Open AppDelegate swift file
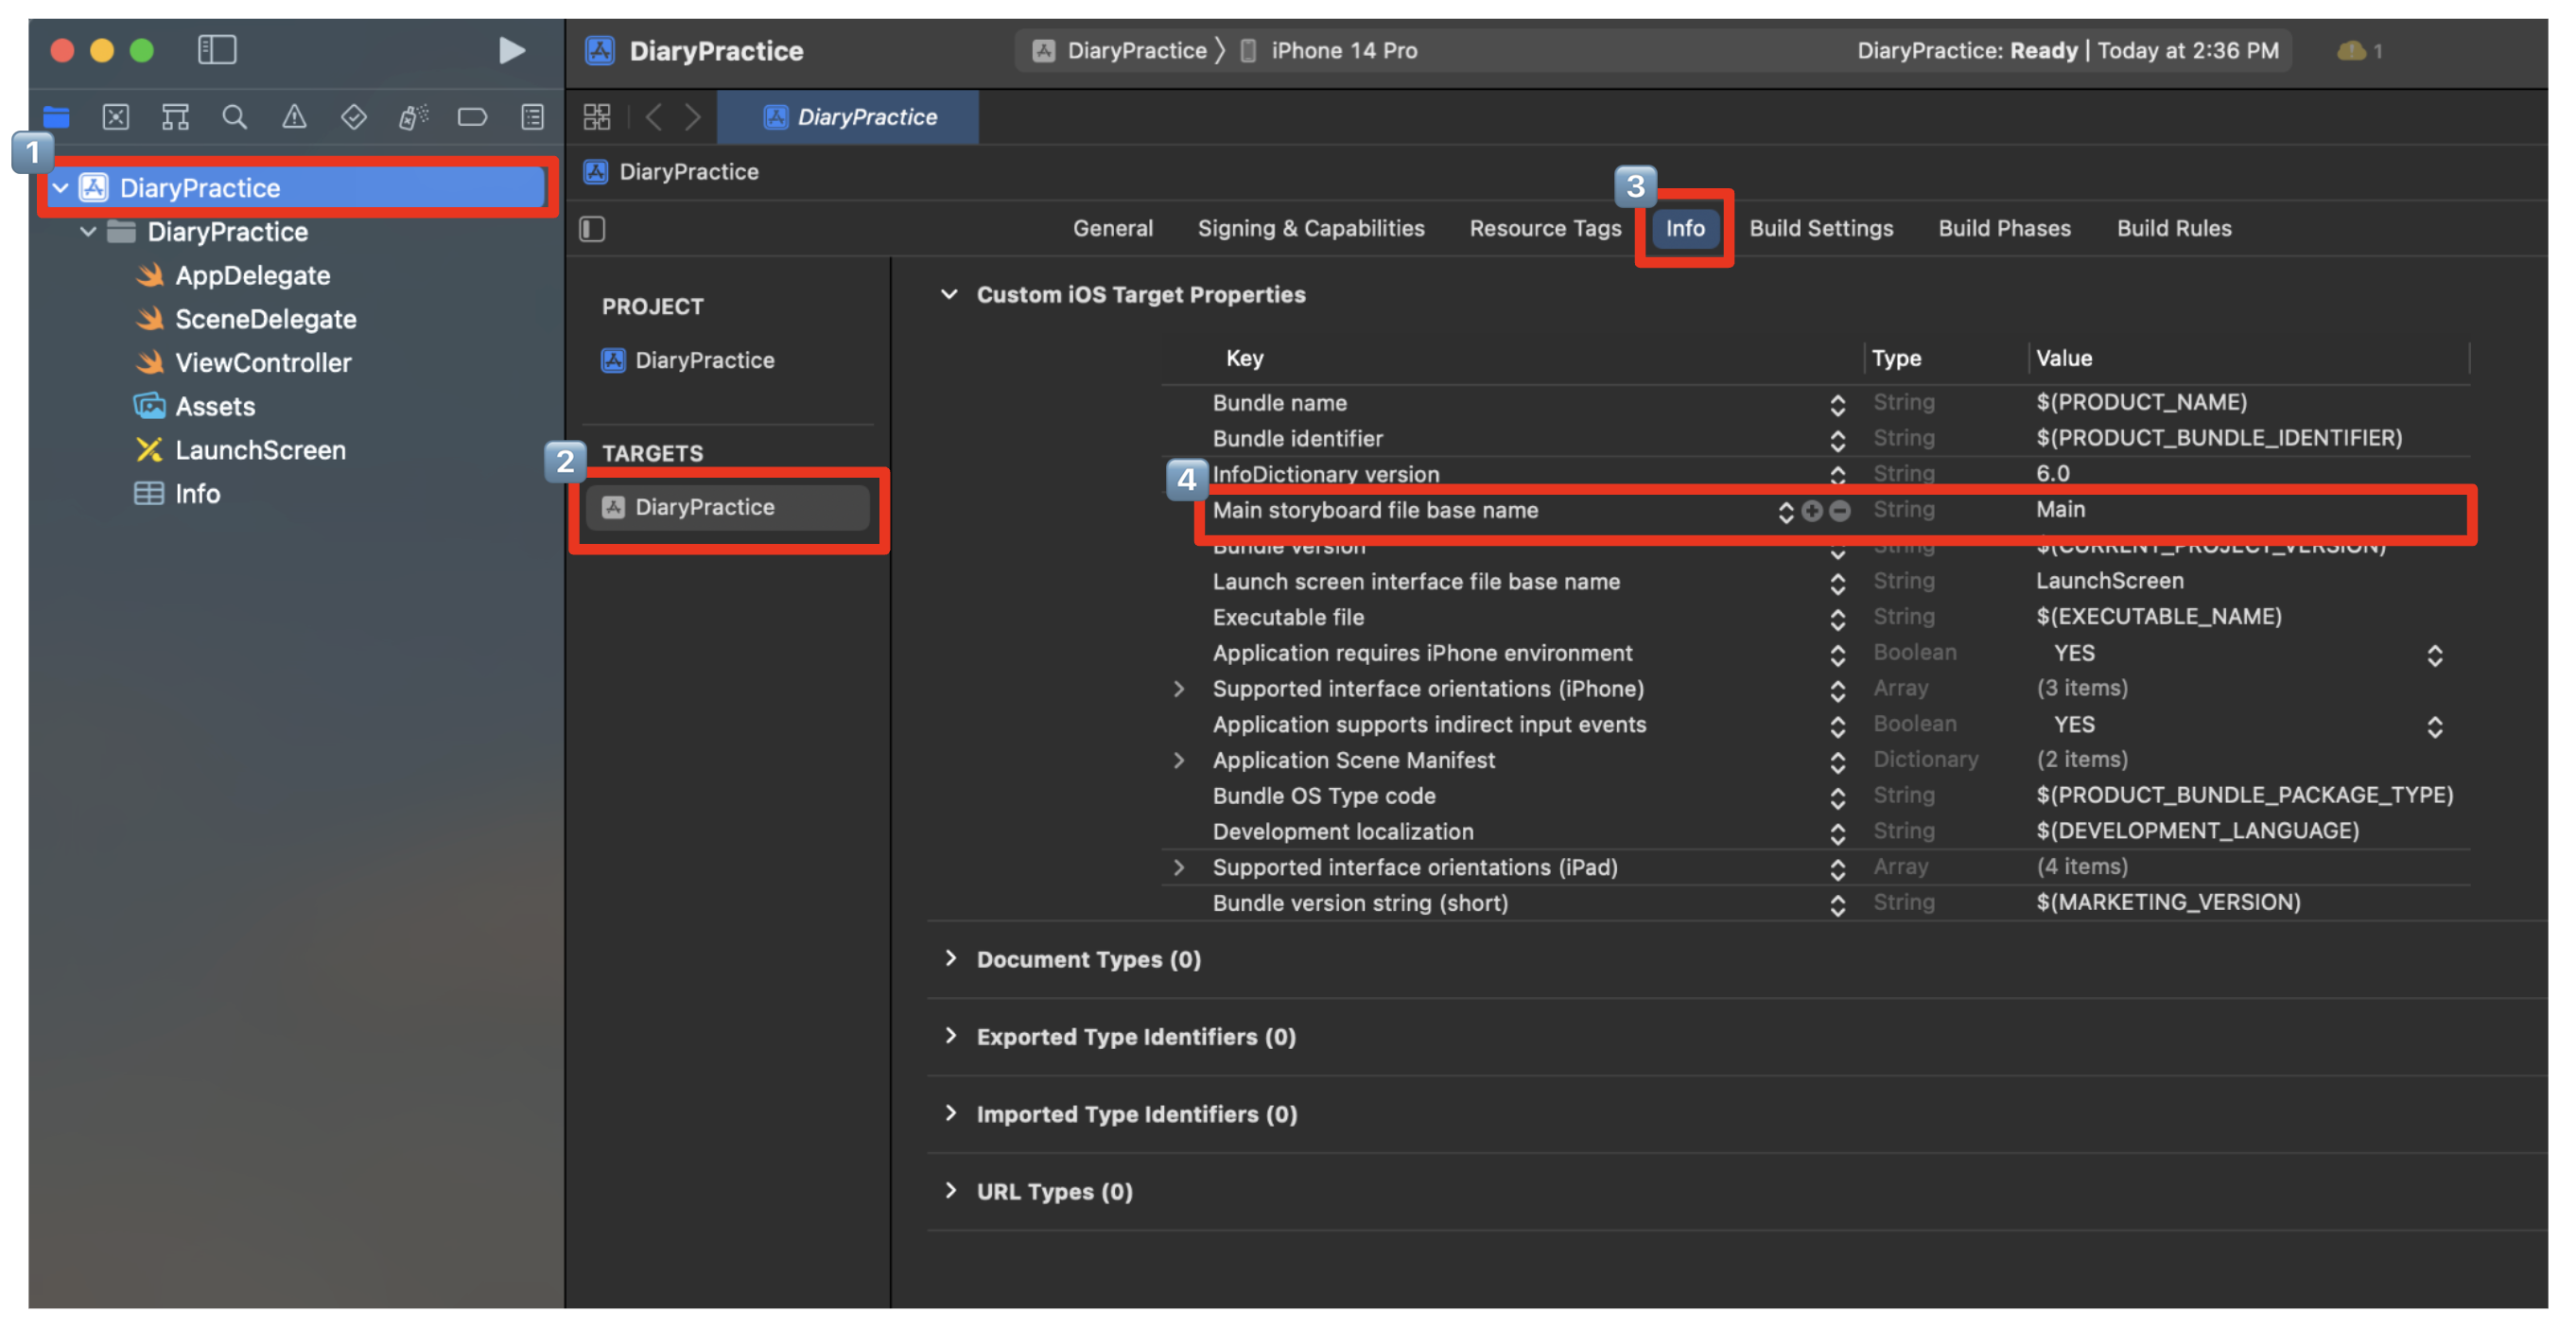The height and width of the screenshot is (1330, 2576). 252,275
